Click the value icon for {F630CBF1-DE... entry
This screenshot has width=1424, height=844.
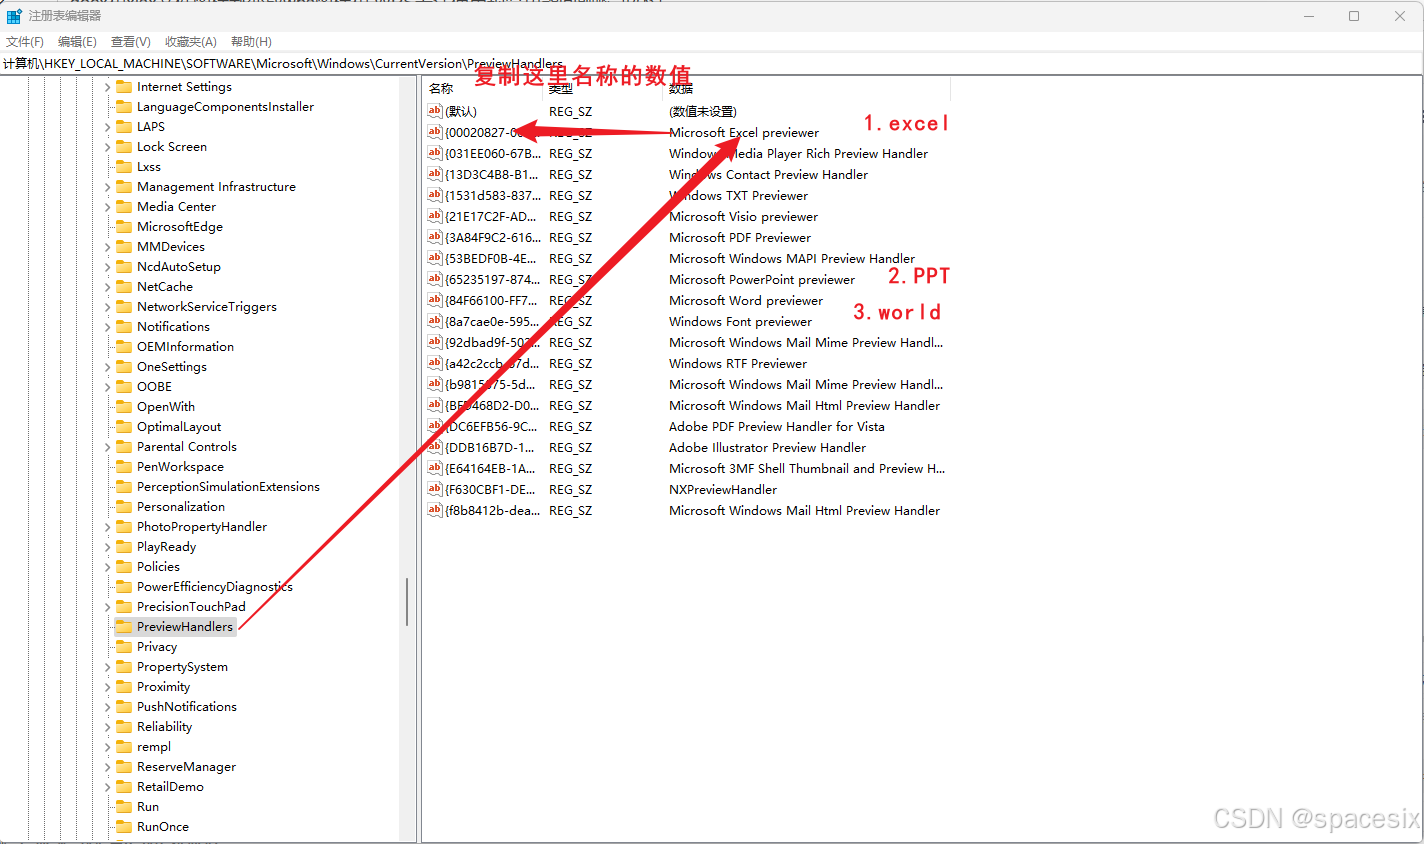point(434,489)
